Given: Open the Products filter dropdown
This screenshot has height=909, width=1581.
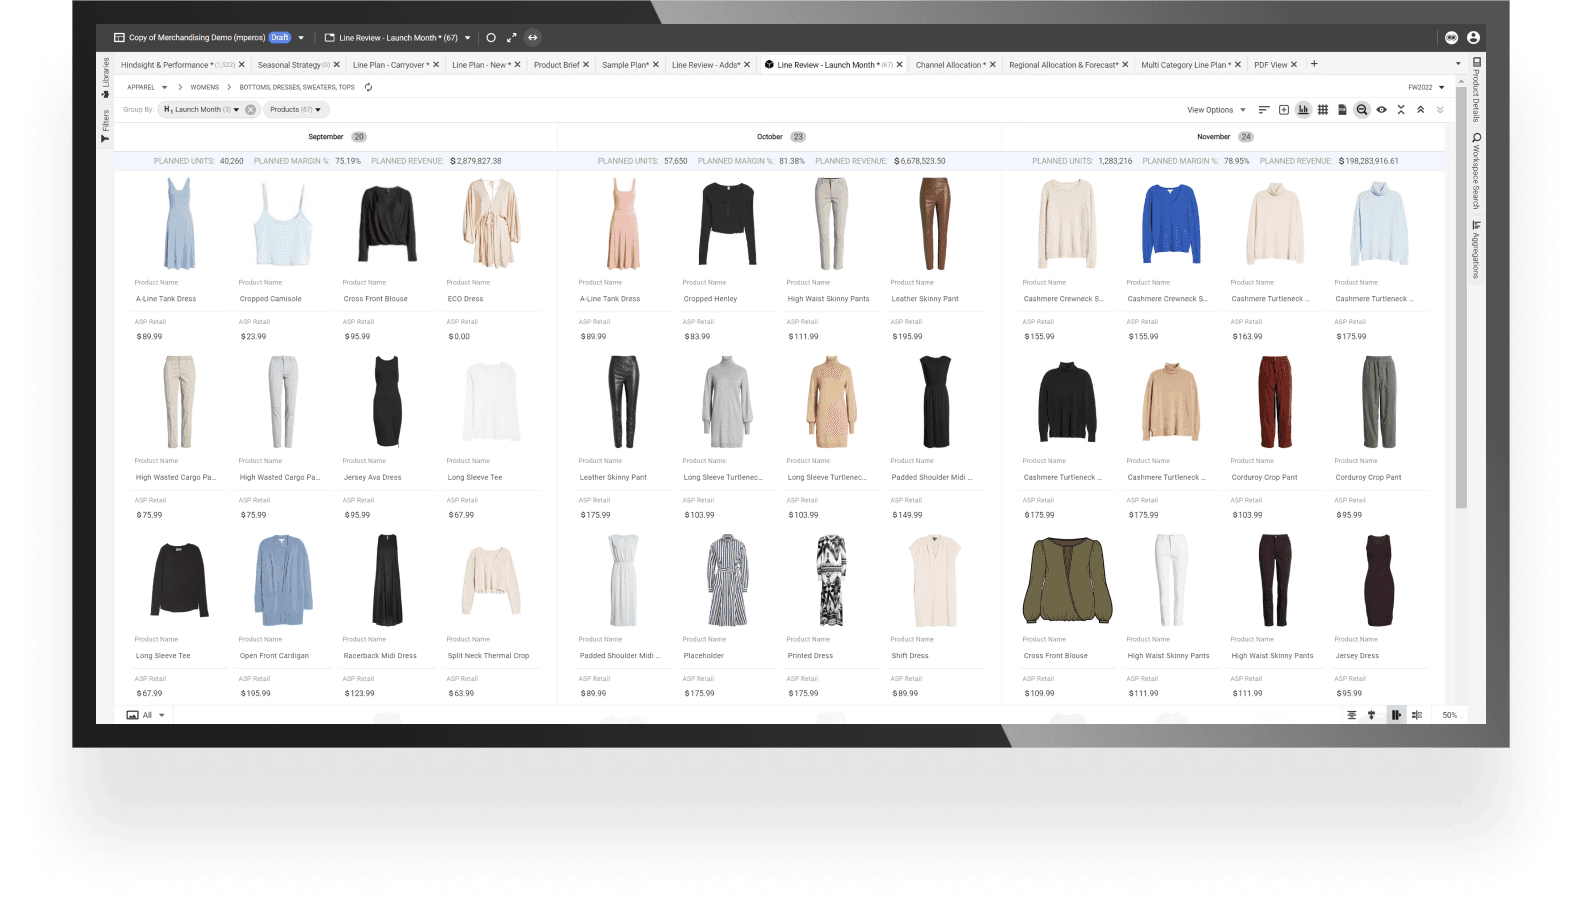Looking at the screenshot, I should (x=295, y=110).
